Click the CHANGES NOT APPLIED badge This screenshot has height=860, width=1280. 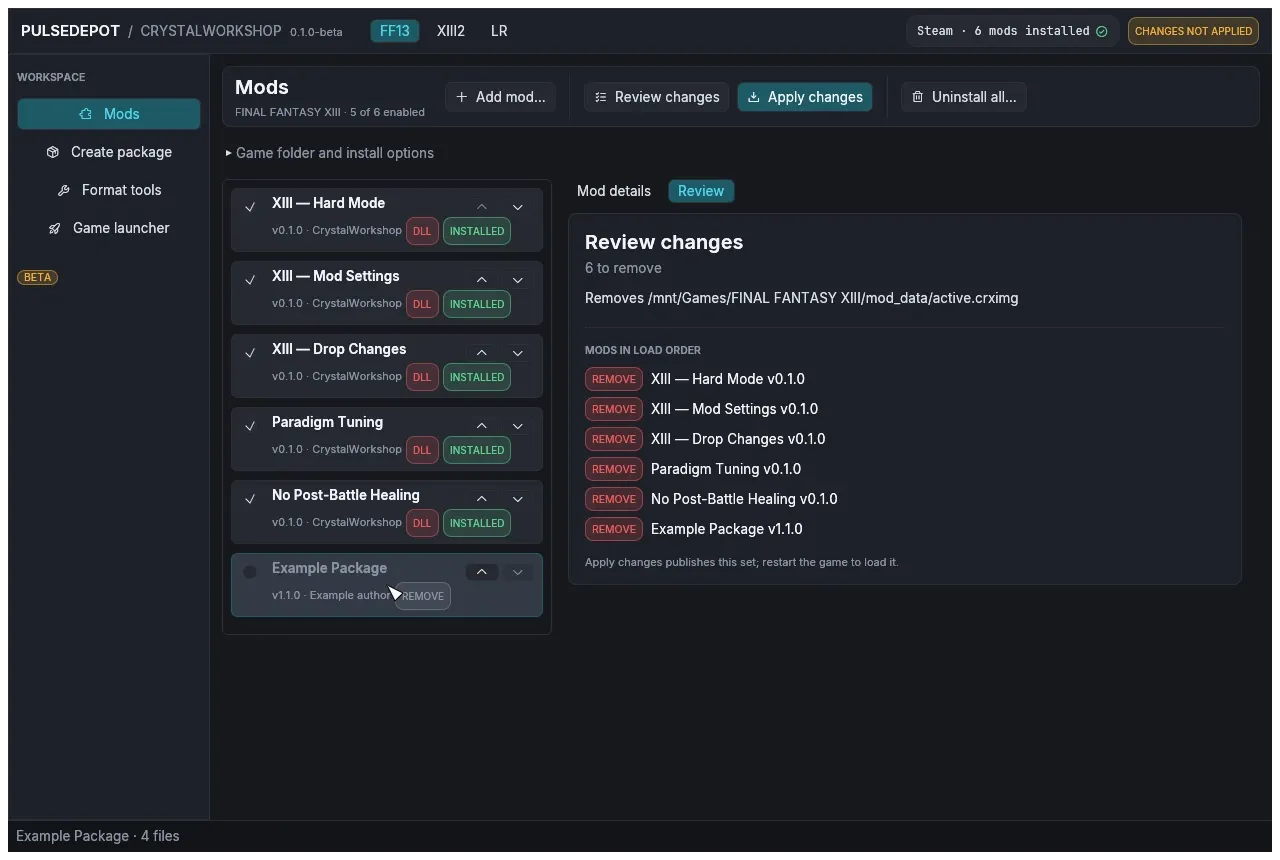point(1193,31)
